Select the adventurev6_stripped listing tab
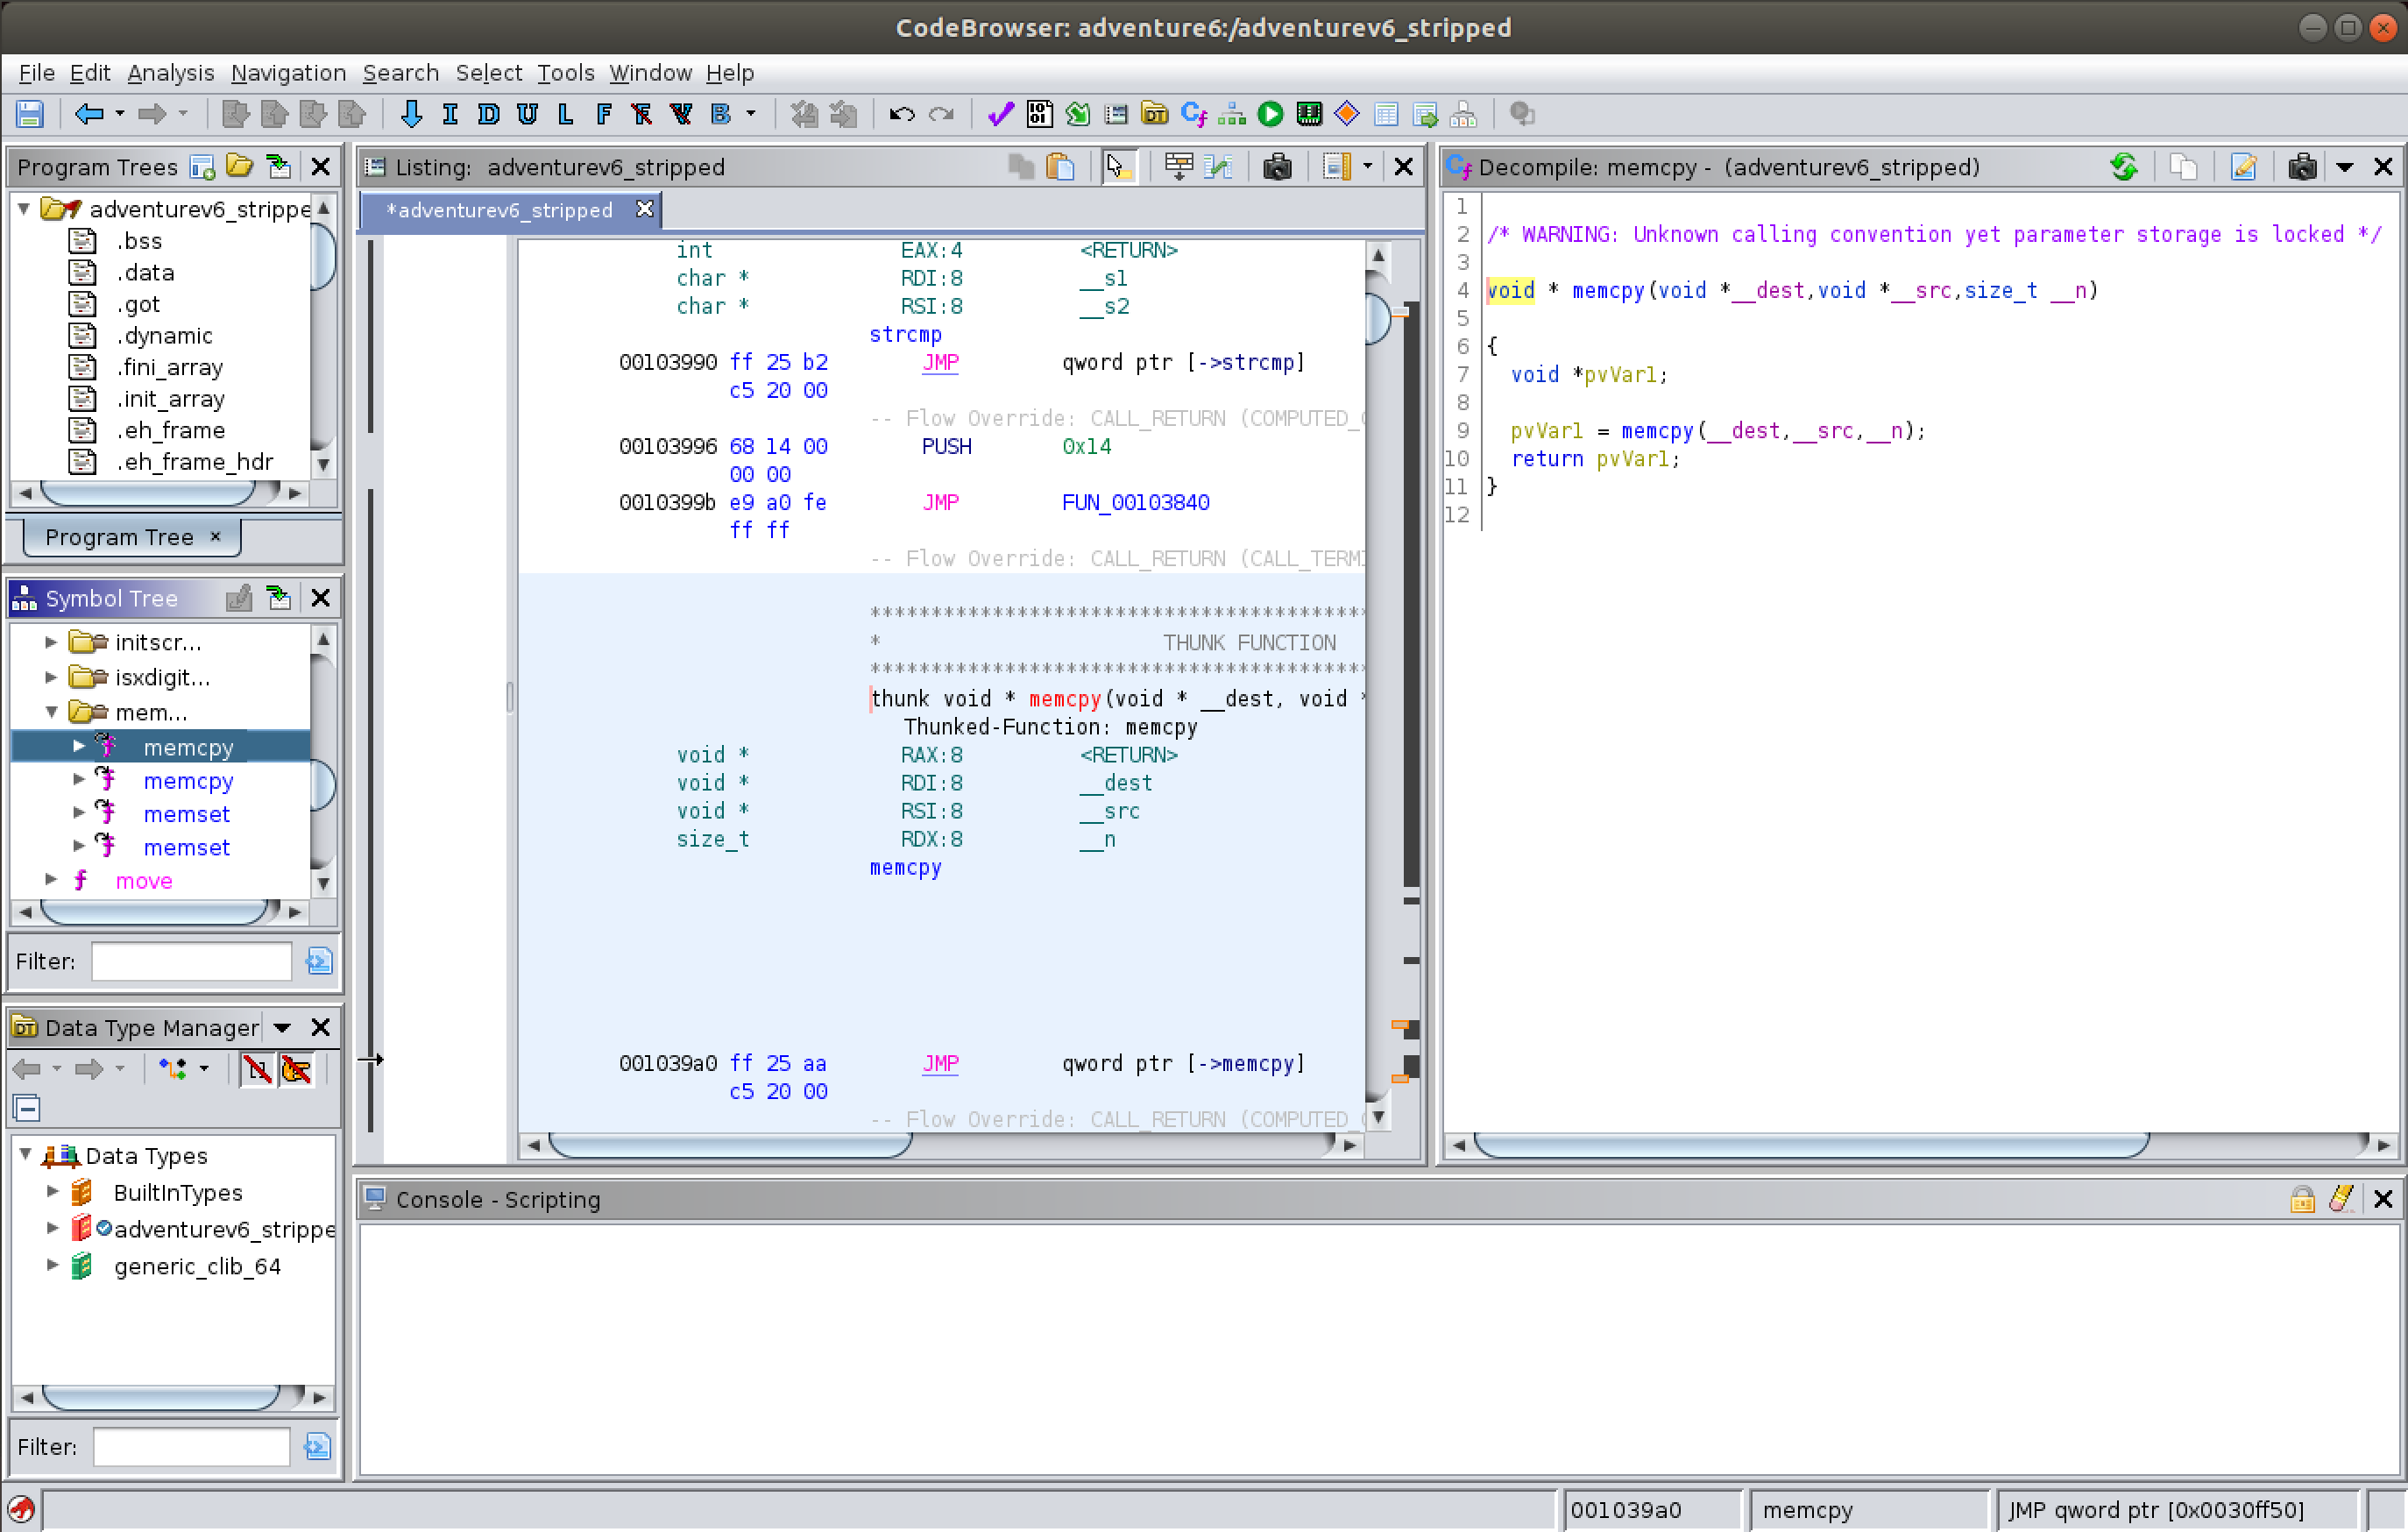This screenshot has width=2408, height=1532. [x=499, y=210]
